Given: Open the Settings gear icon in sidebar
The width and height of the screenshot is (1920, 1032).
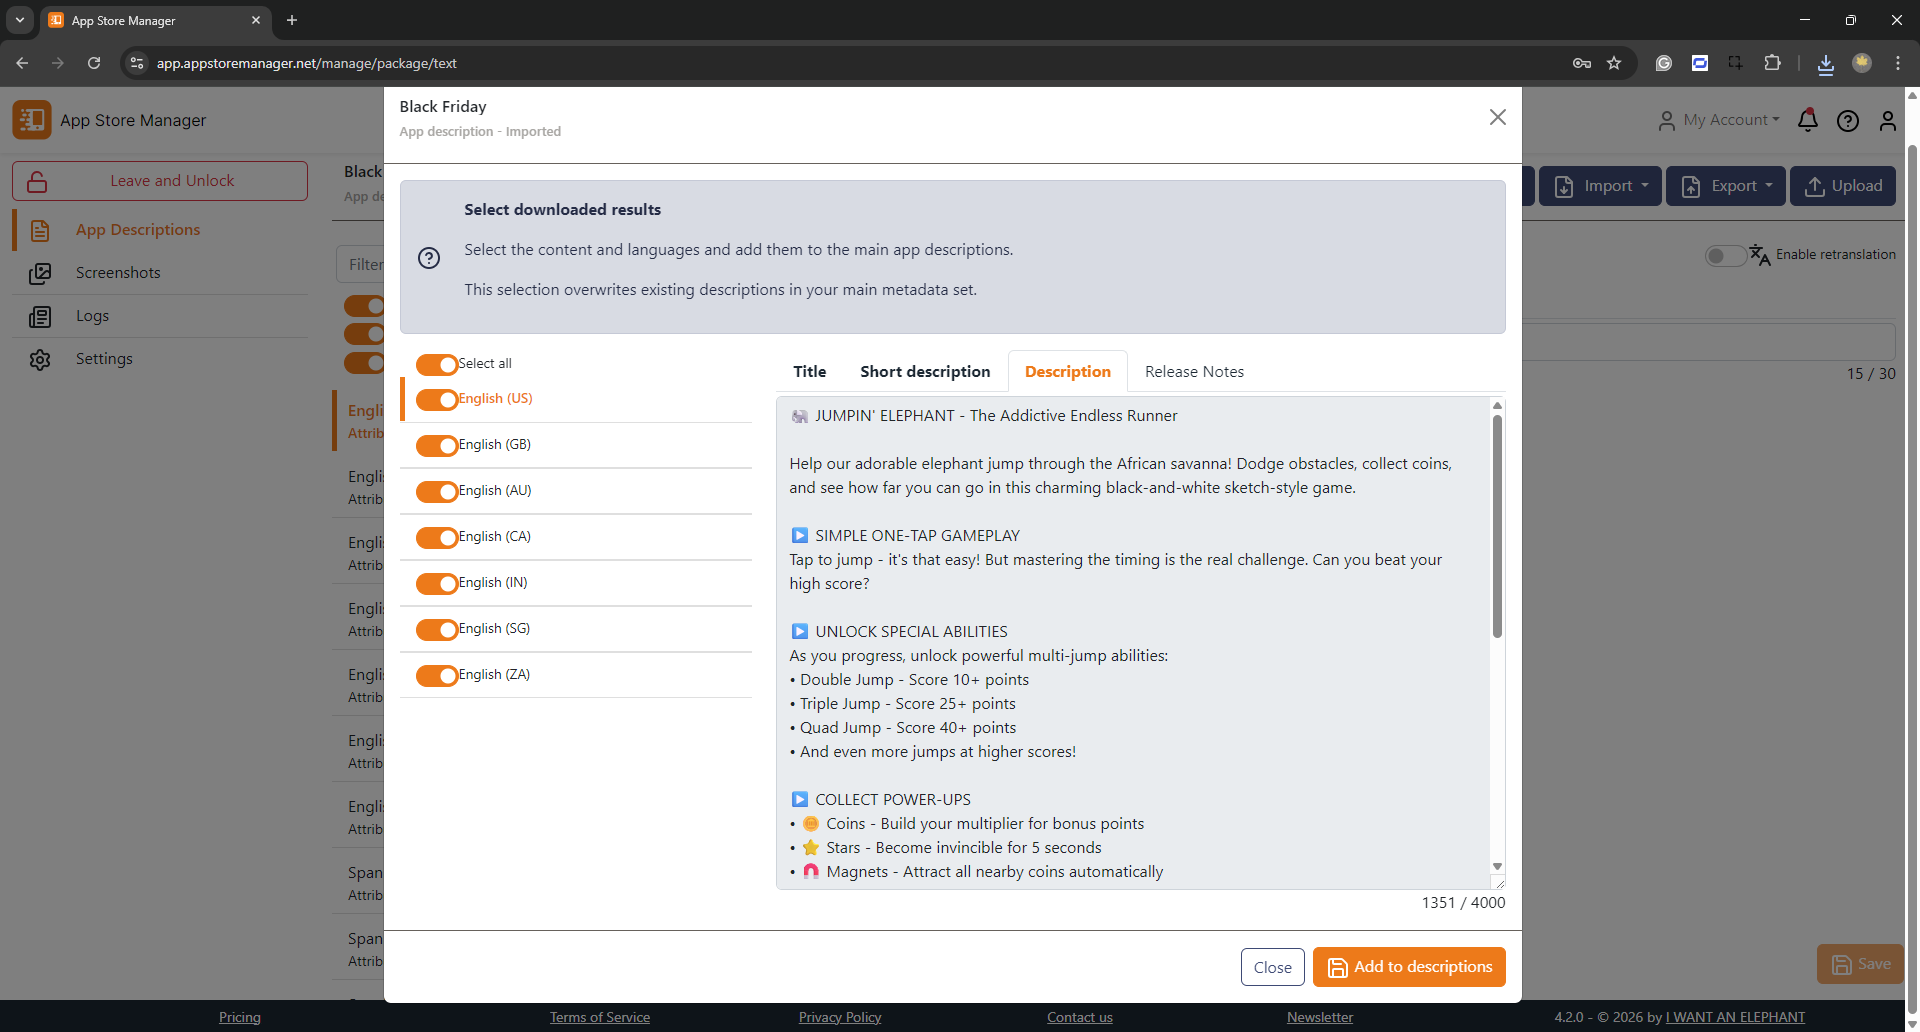Looking at the screenshot, I should tap(40, 360).
